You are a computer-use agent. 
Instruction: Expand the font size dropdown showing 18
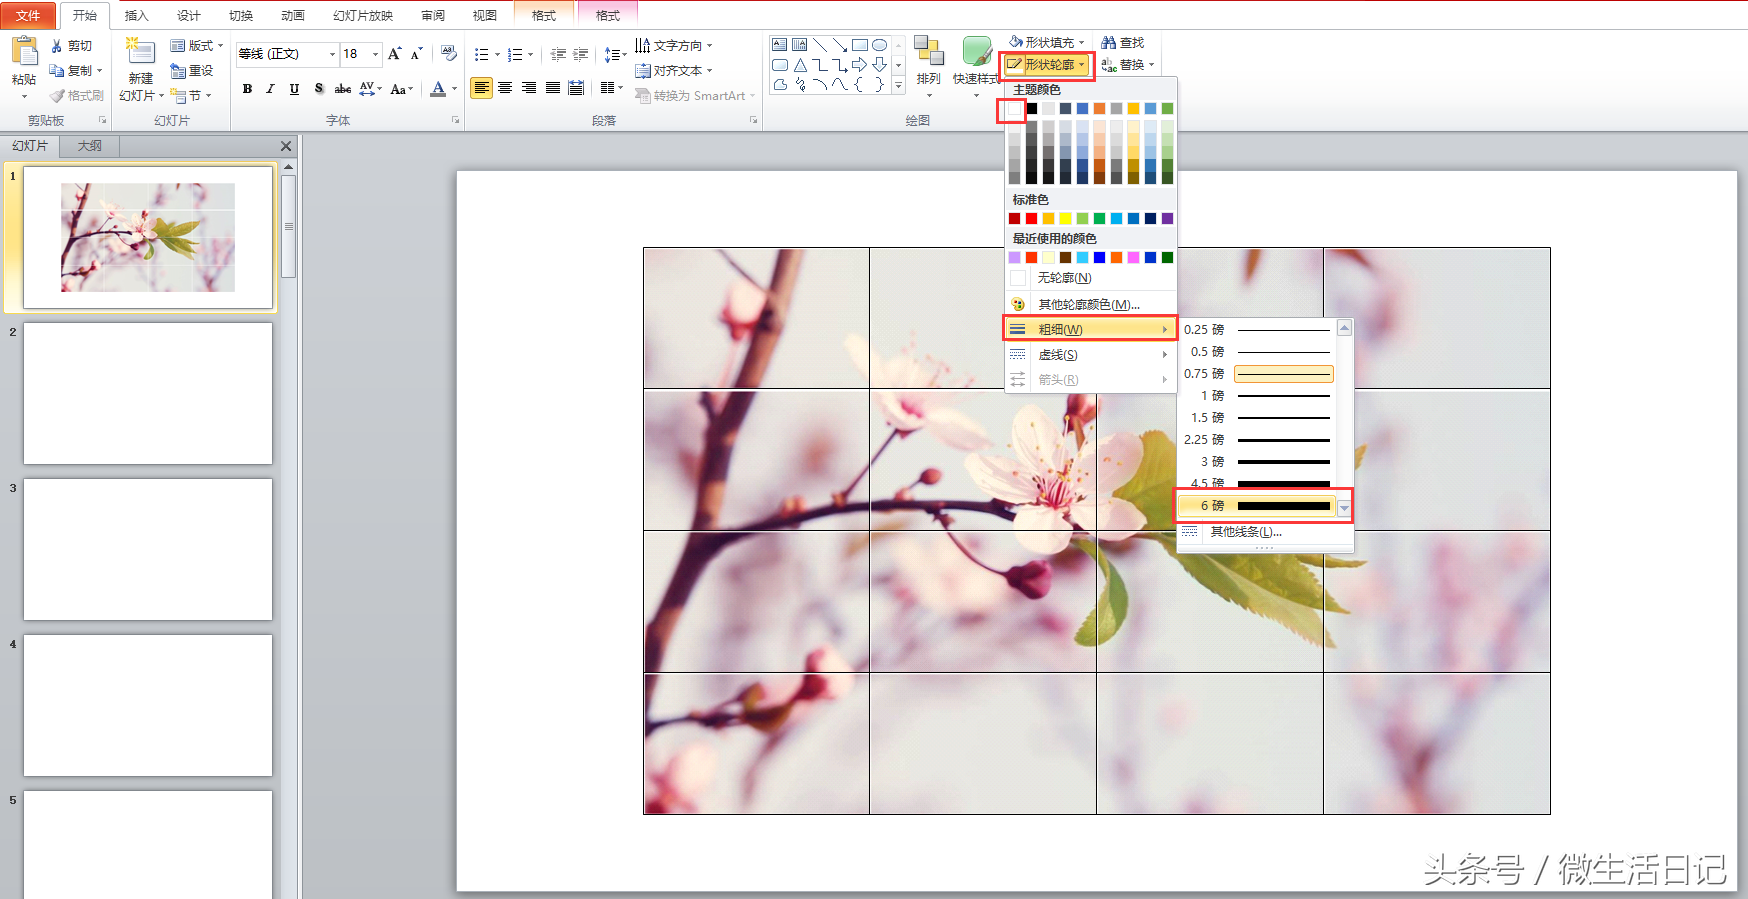(375, 54)
